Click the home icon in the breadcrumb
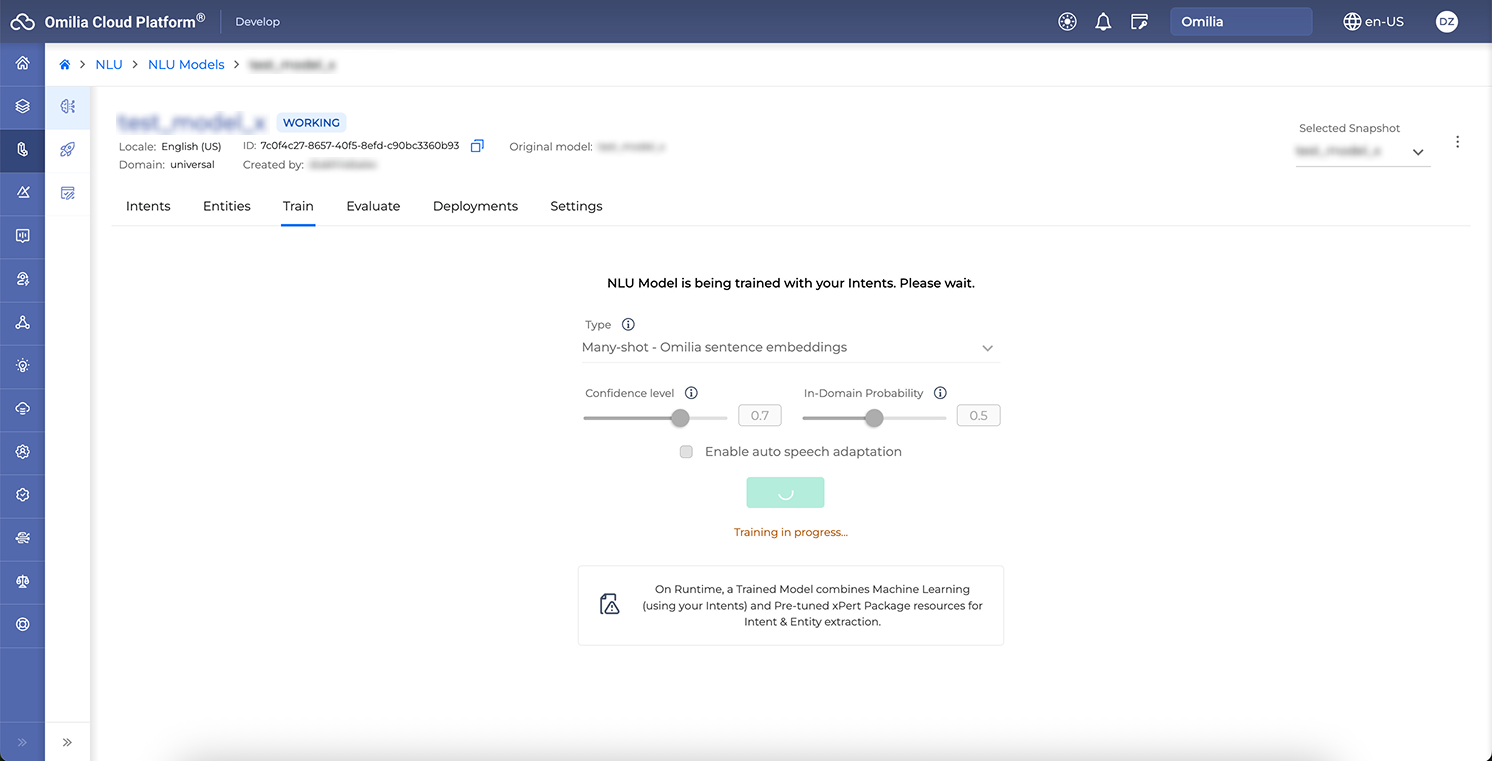The height and width of the screenshot is (761, 1492). tap(65, 65)
